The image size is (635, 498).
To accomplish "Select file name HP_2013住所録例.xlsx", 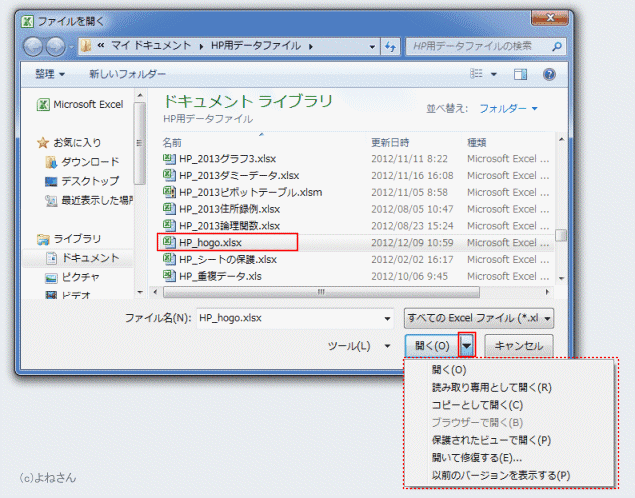I will point(230,209).
